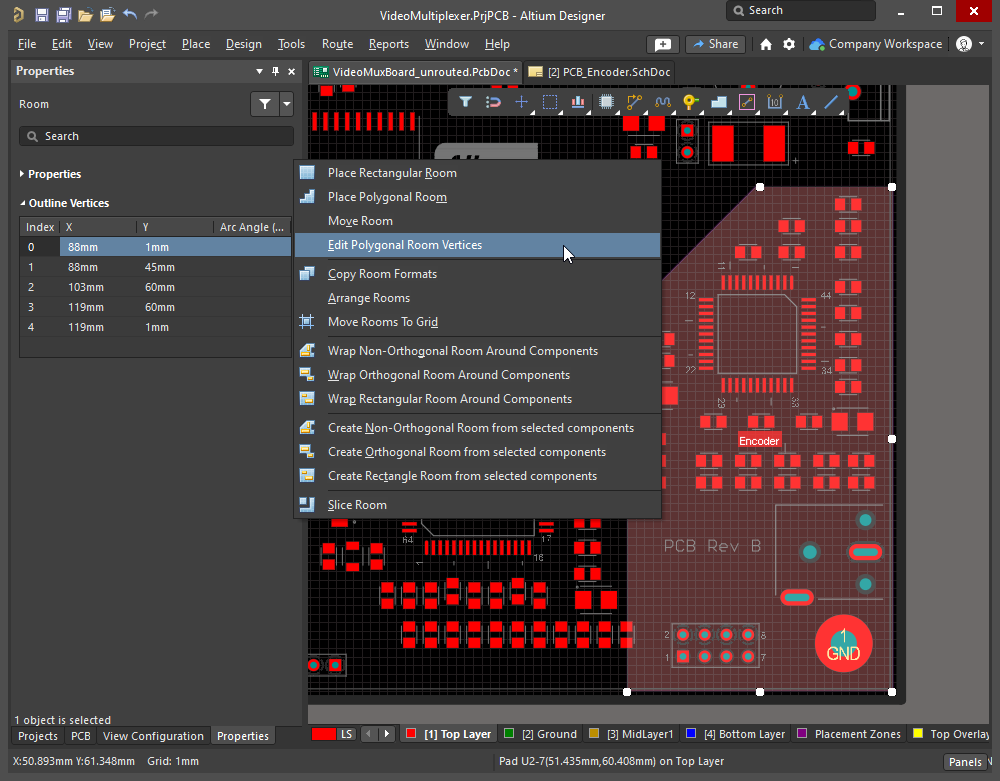Click the selection filter funnel in Active Bar

pyautogui.click(x=466, y=102)
